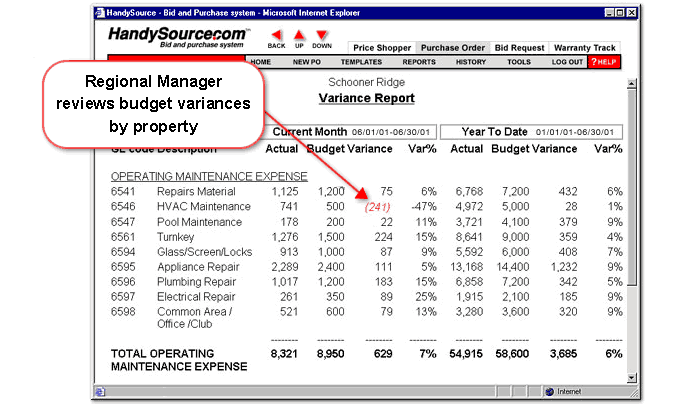The height and width of the screenshot is (410, 686).
Task: Open the TEMPLATES menu
Action: [x=361, y=62]
